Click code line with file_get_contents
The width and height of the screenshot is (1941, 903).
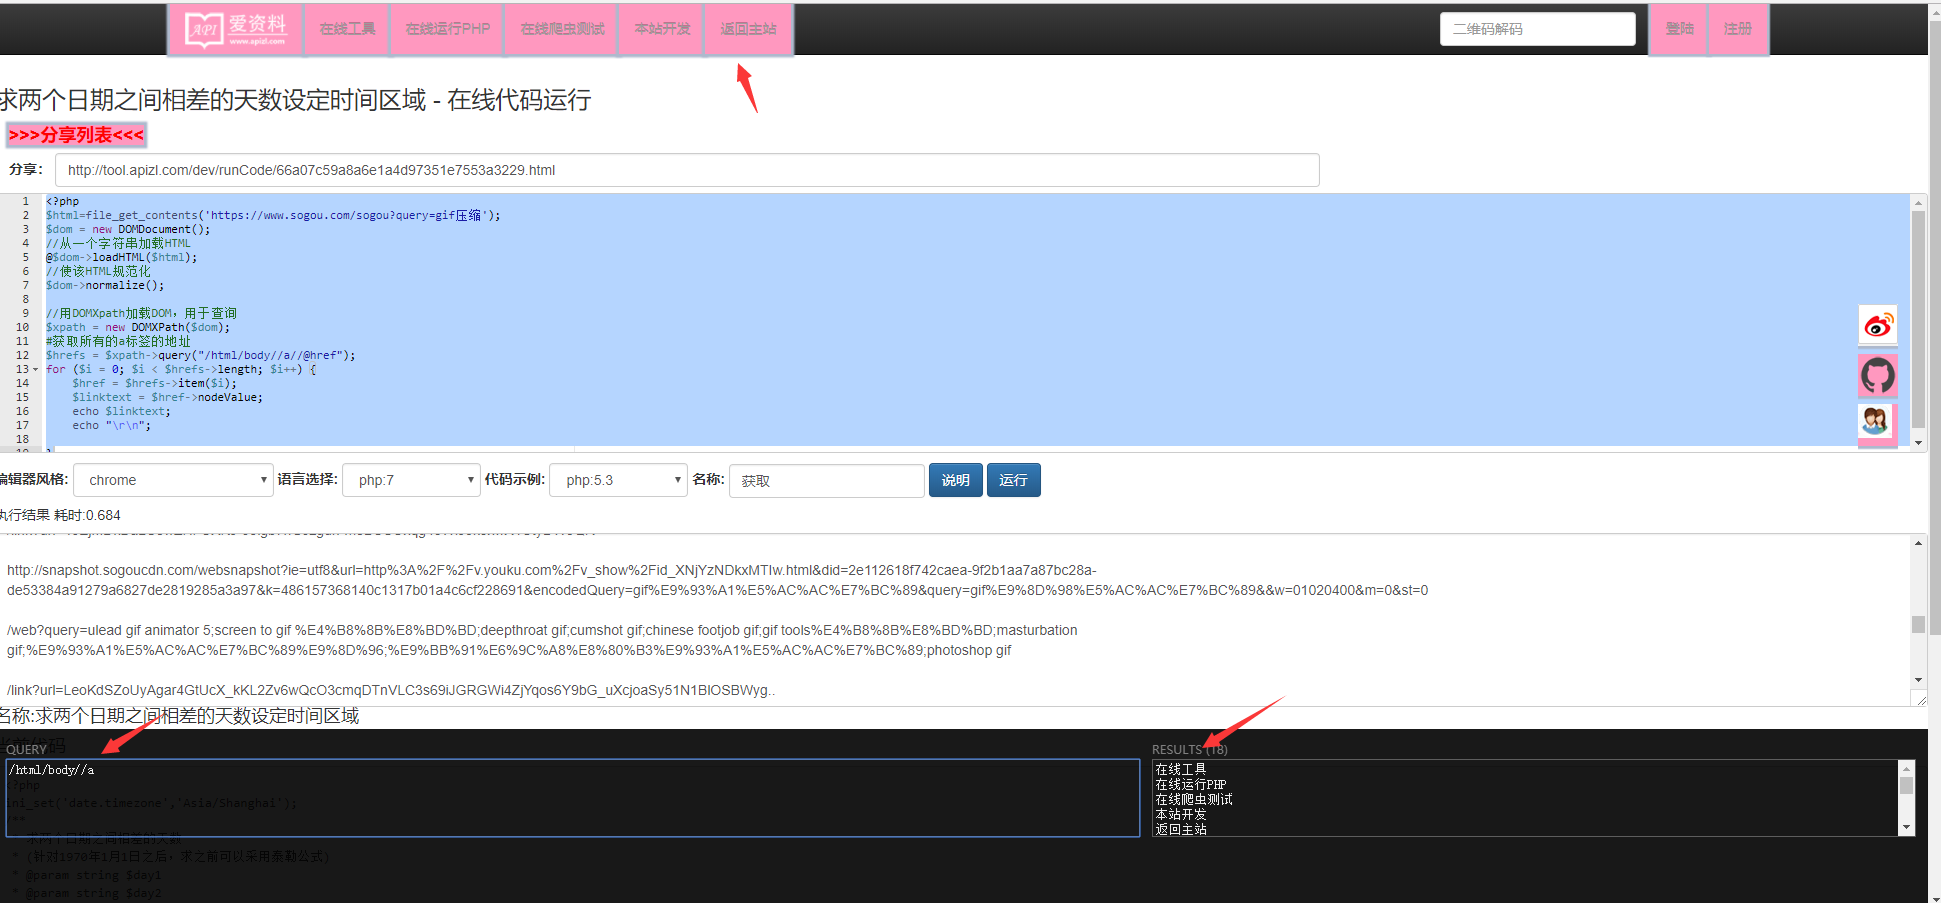pos(273,215)
